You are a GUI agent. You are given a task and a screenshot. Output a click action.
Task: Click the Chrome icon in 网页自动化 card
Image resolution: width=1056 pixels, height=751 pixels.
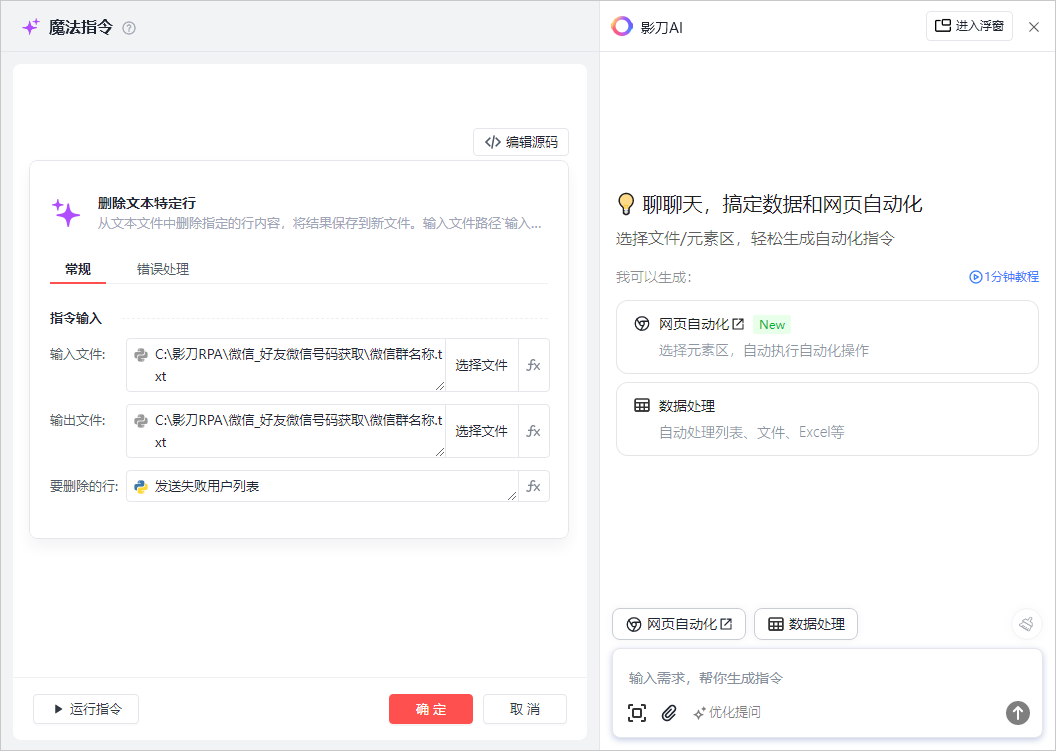pos(642,324)
